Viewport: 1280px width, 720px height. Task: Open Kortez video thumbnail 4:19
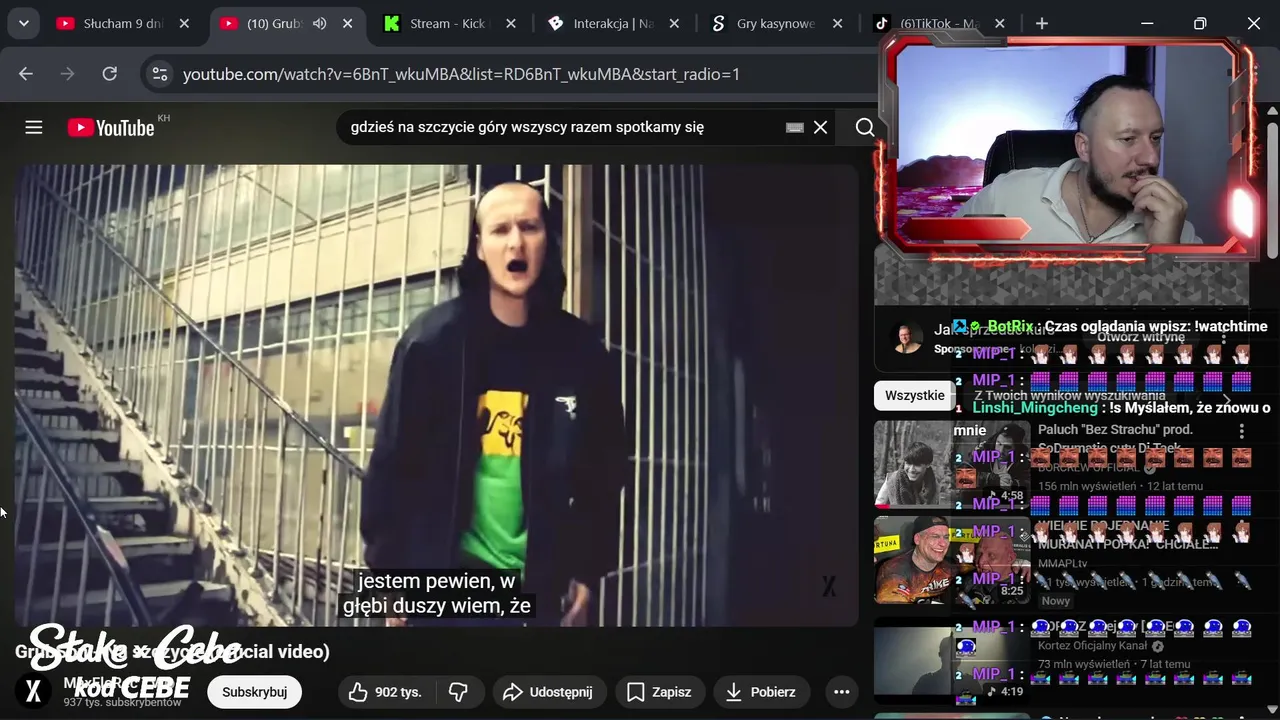[x=951, y=660]
